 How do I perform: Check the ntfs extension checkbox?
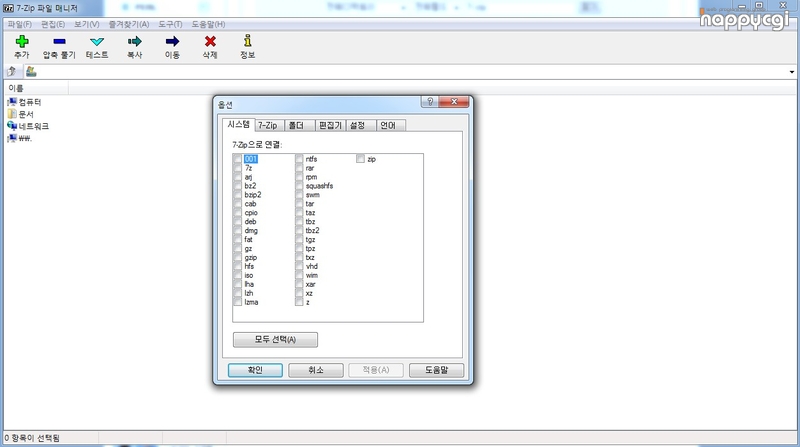[299, 159]
